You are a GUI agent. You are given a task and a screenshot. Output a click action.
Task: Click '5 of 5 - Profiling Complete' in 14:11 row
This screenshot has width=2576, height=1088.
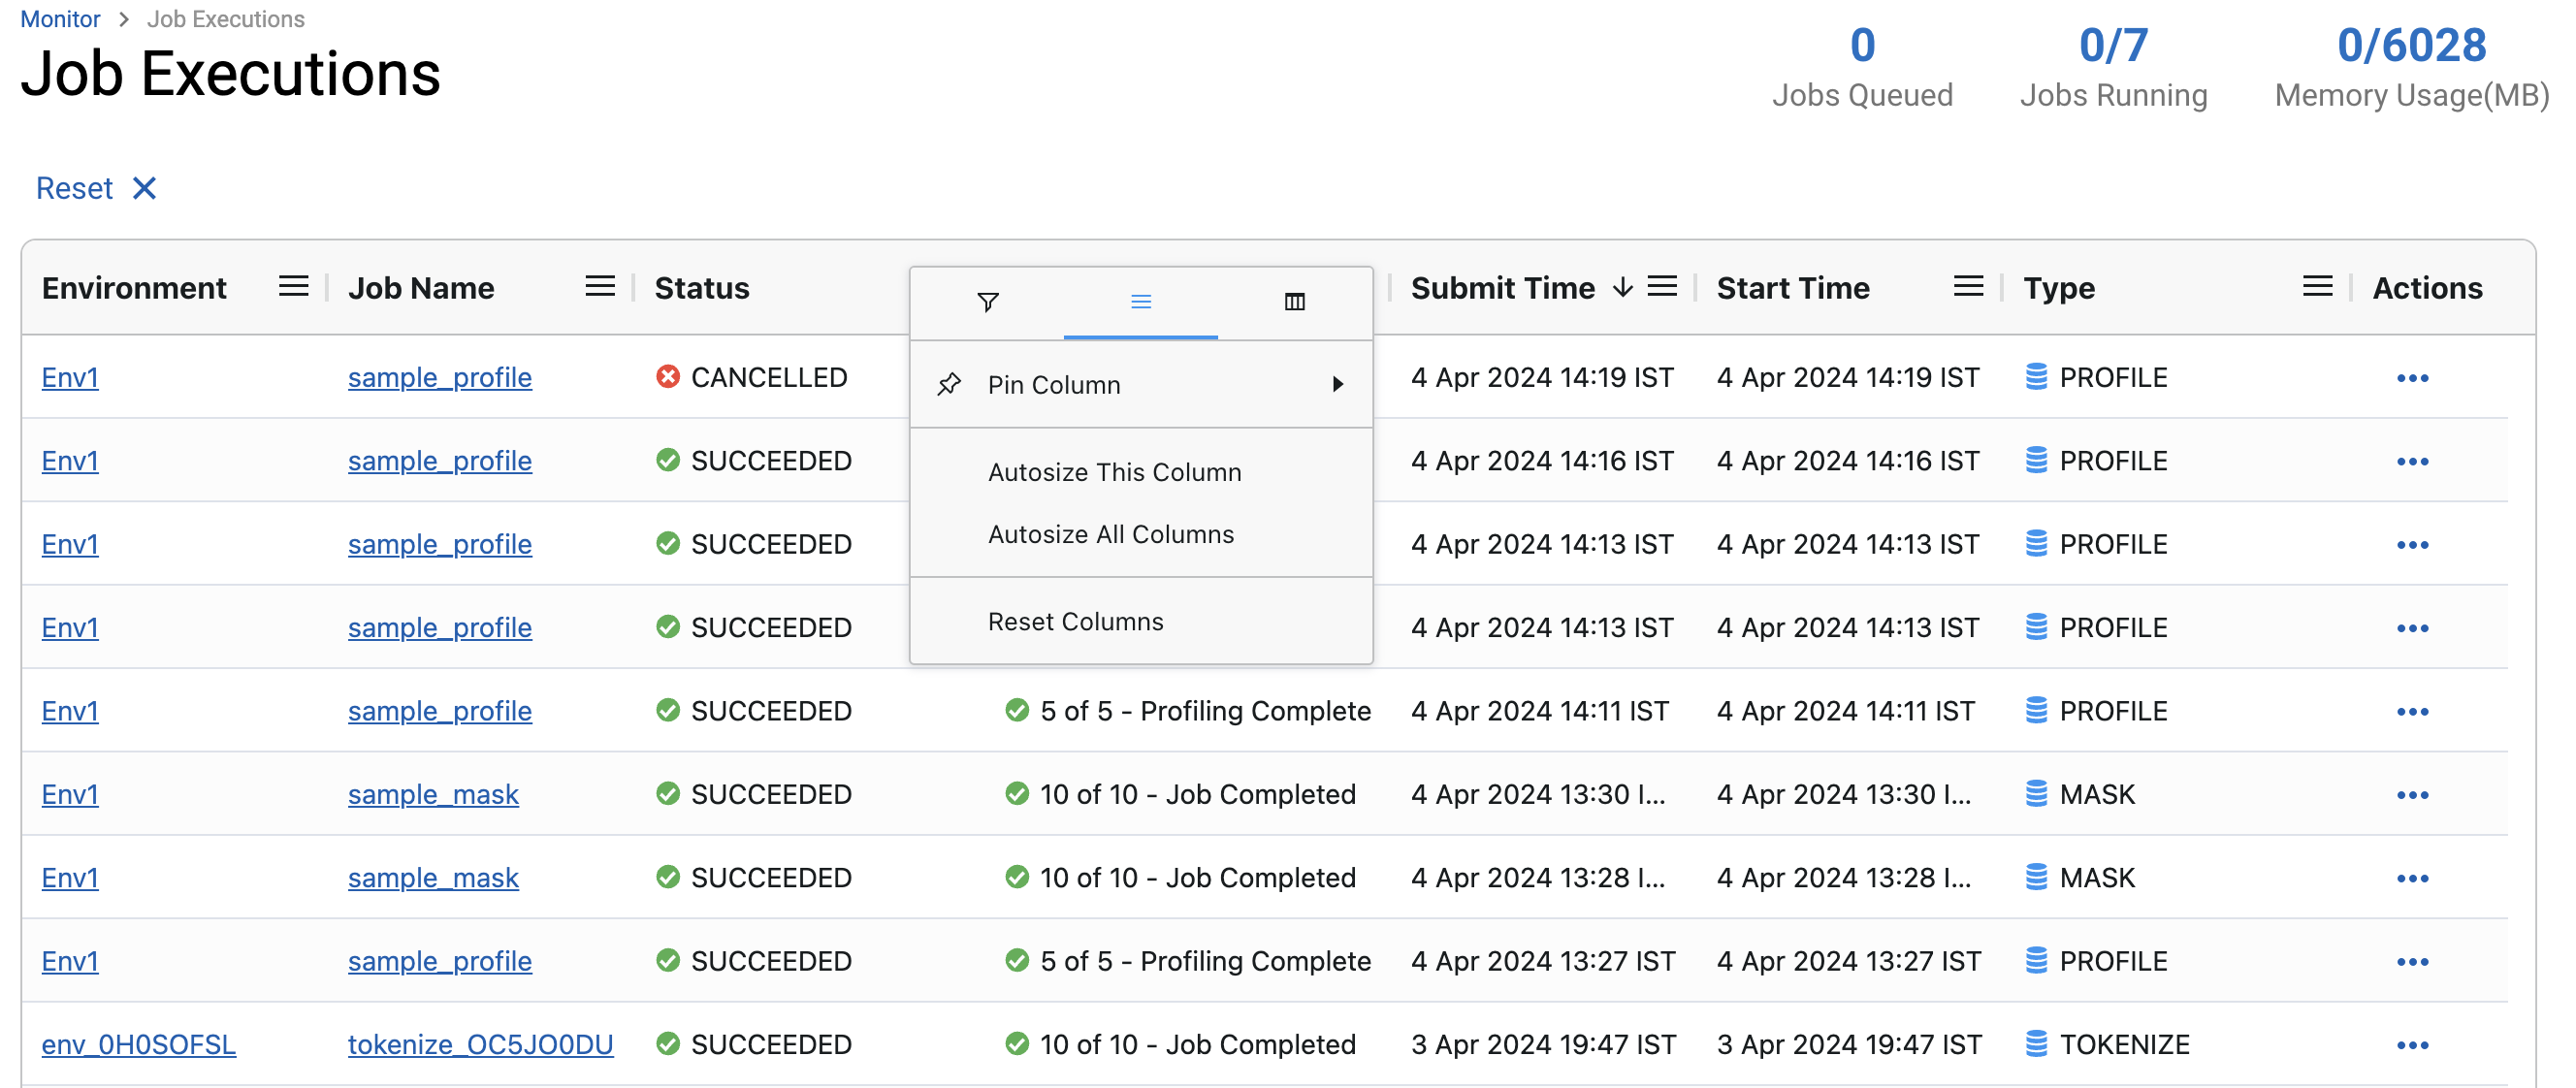pos(1205,711)
